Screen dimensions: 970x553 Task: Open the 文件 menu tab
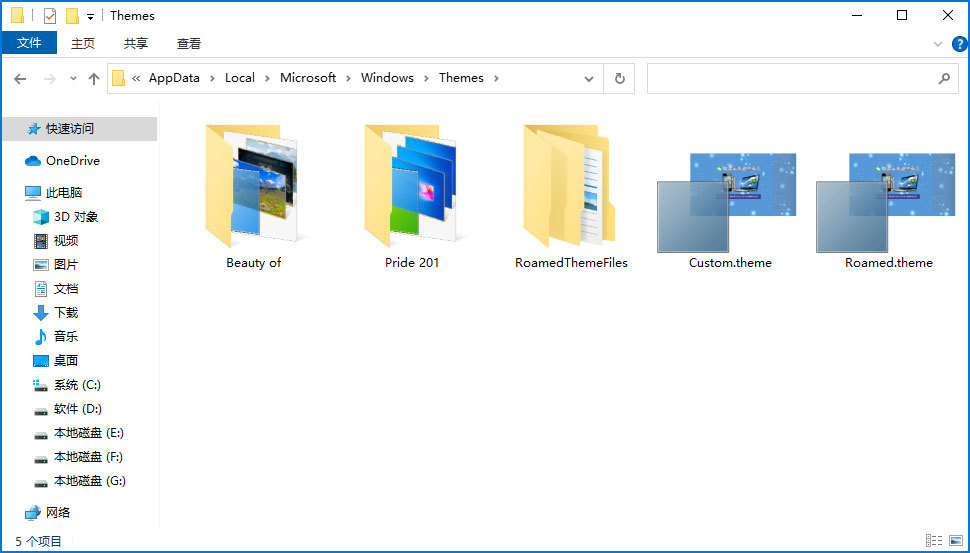coord(29,43)
